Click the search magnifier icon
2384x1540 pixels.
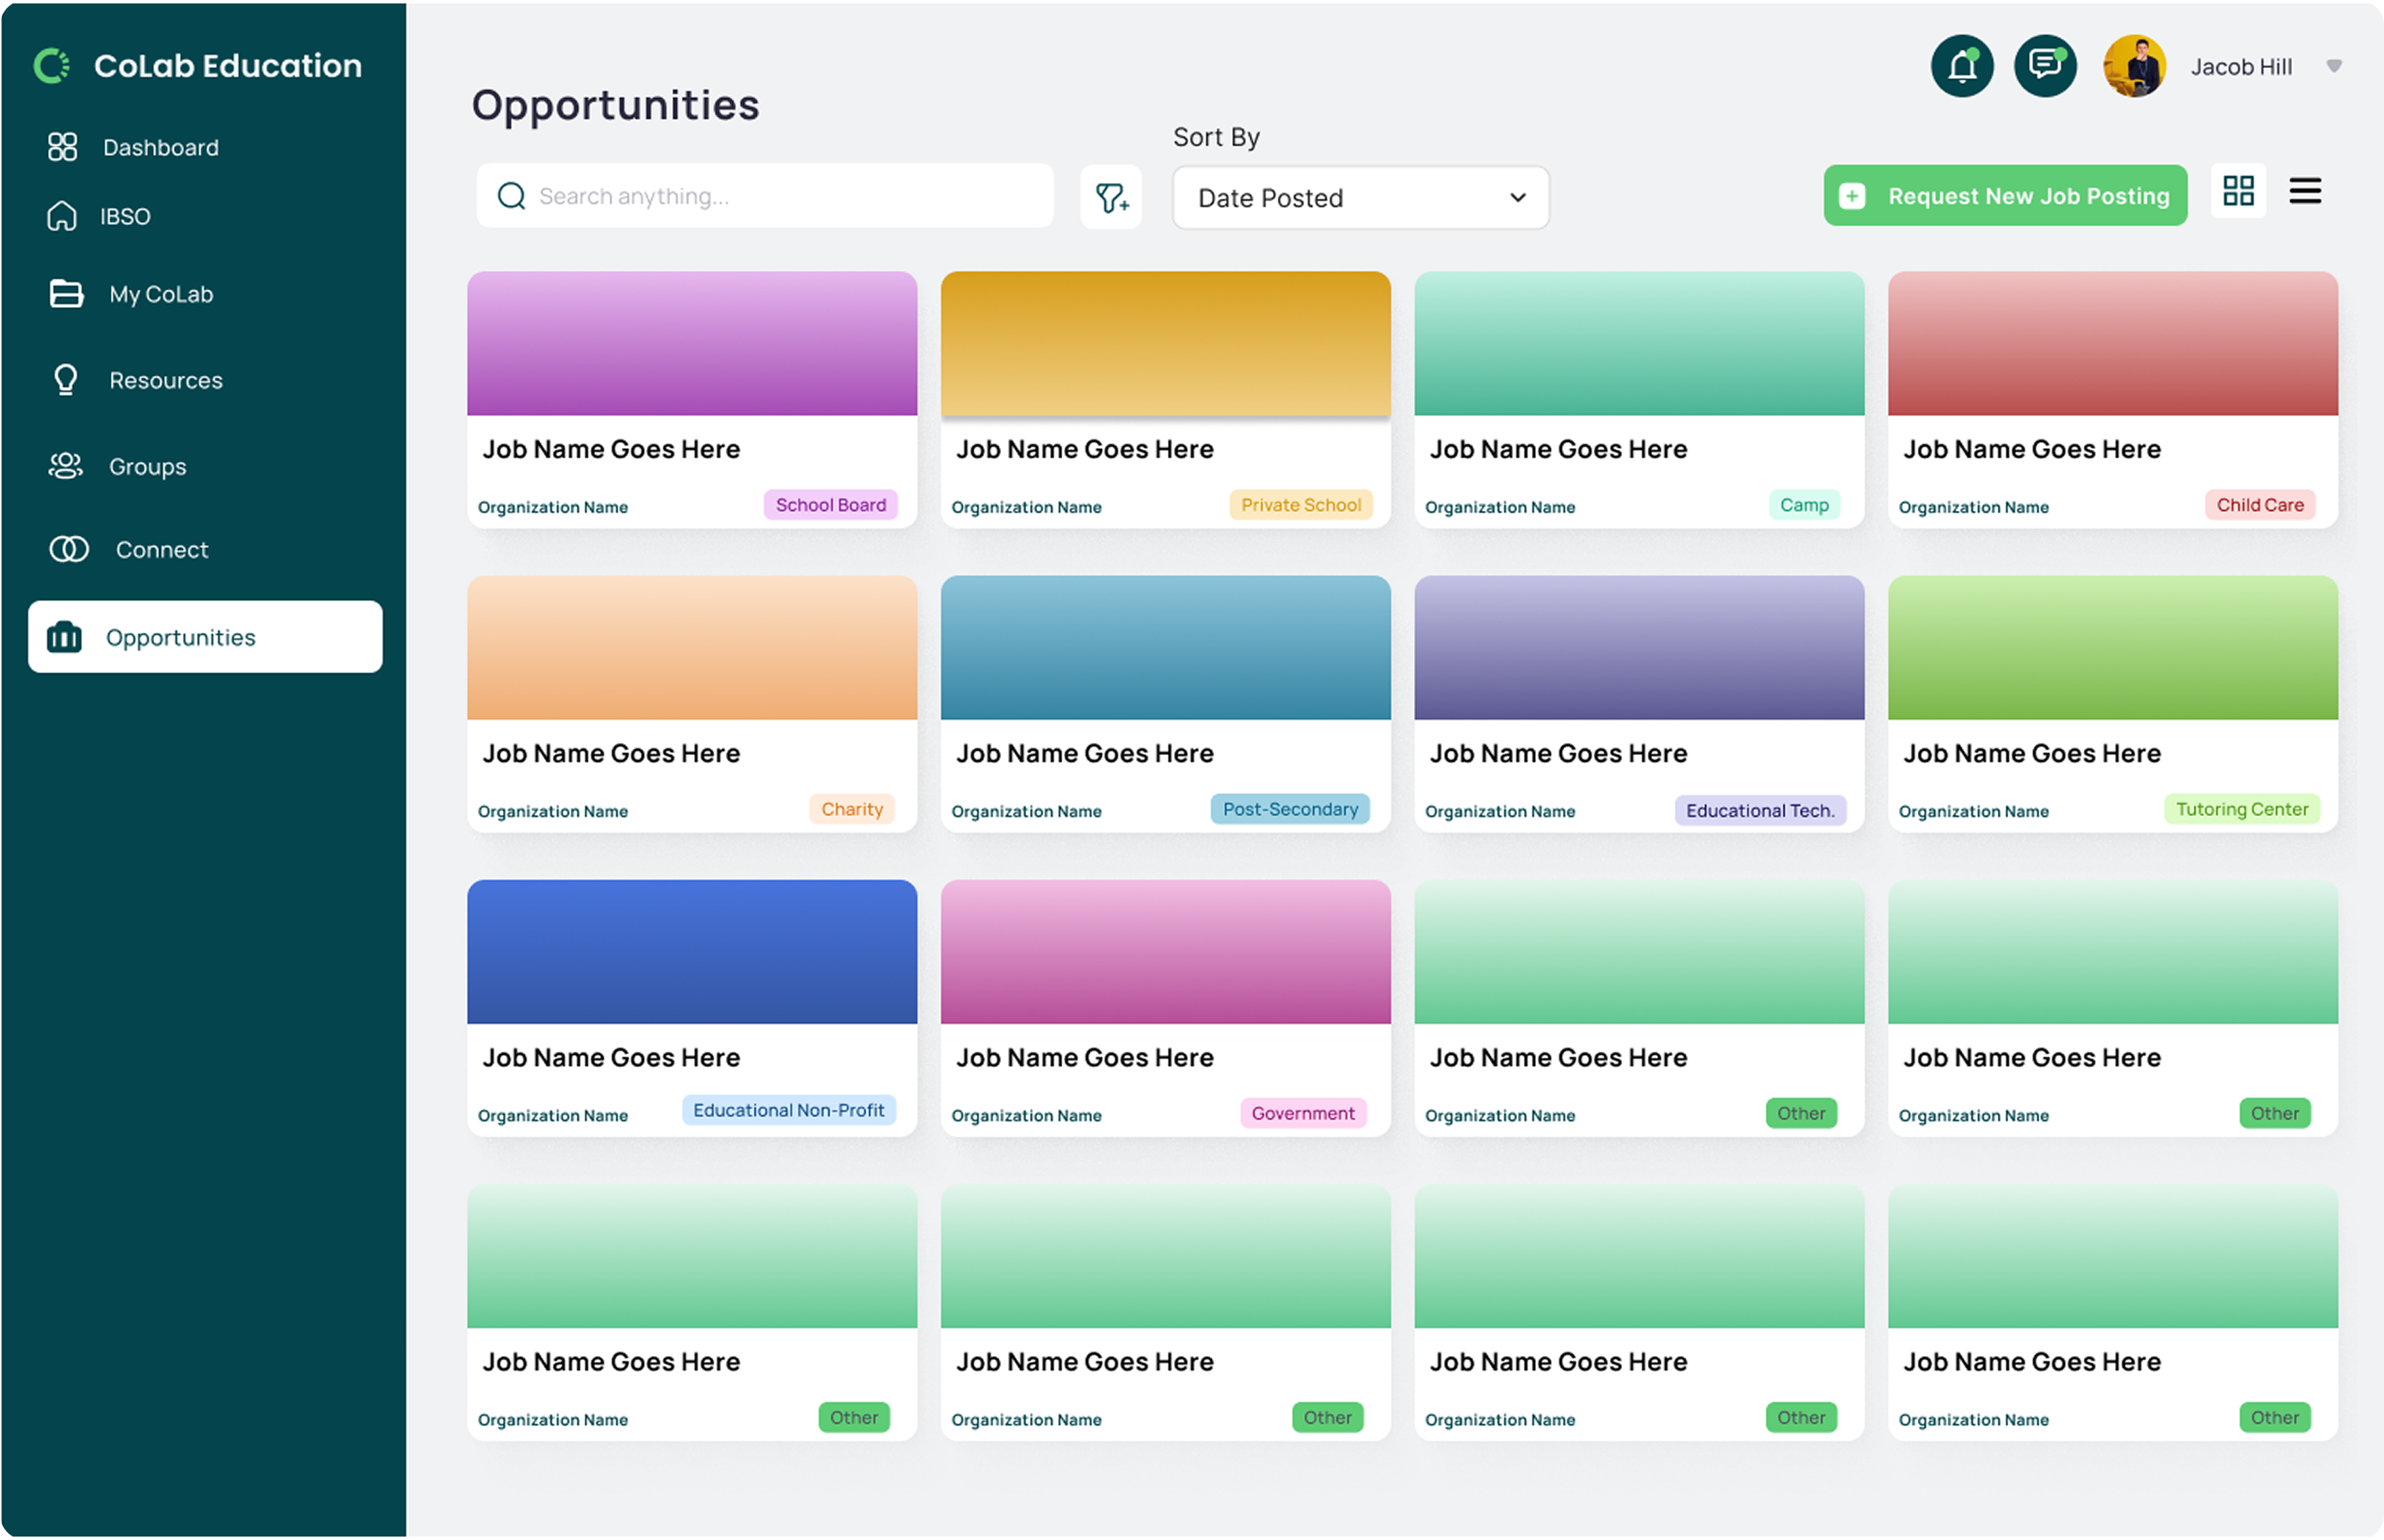511,196
